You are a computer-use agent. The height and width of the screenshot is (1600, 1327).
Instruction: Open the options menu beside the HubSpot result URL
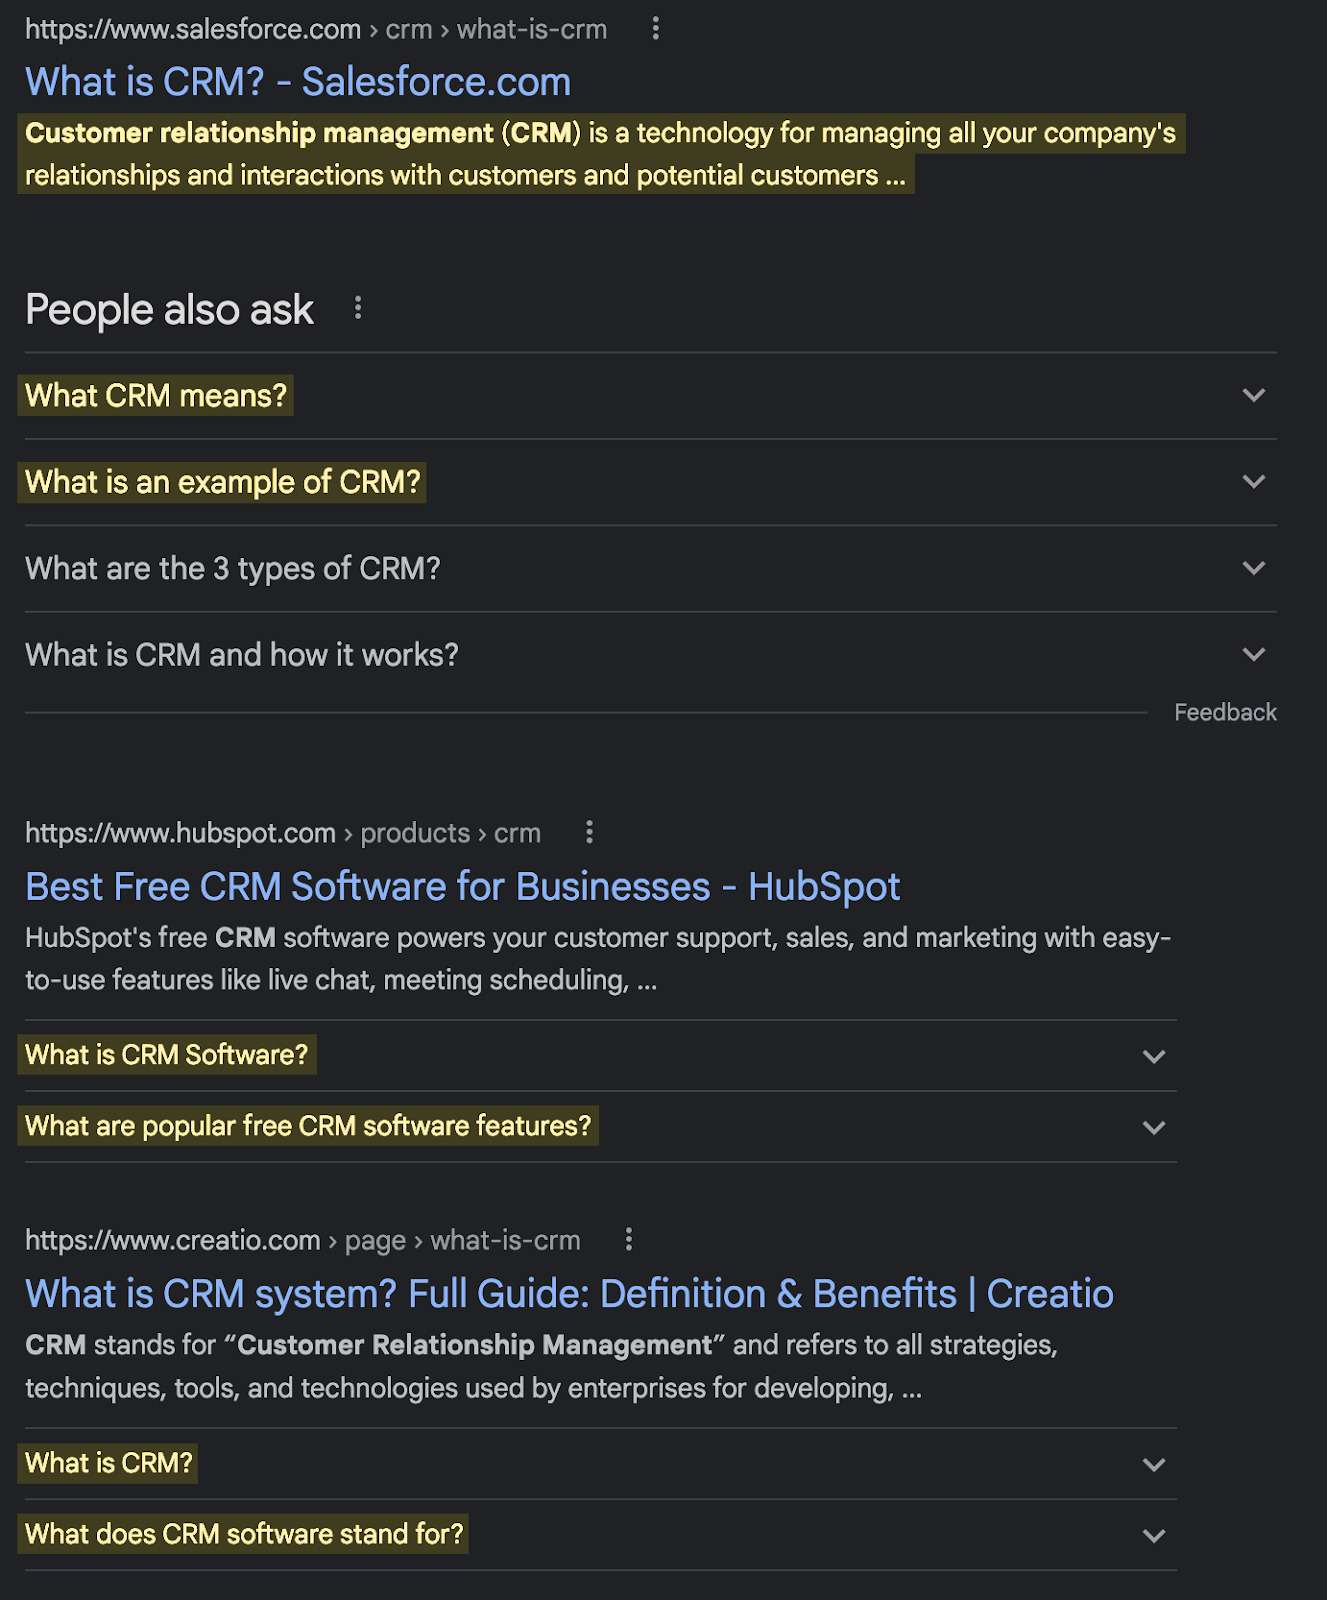[x=589, y=833]
